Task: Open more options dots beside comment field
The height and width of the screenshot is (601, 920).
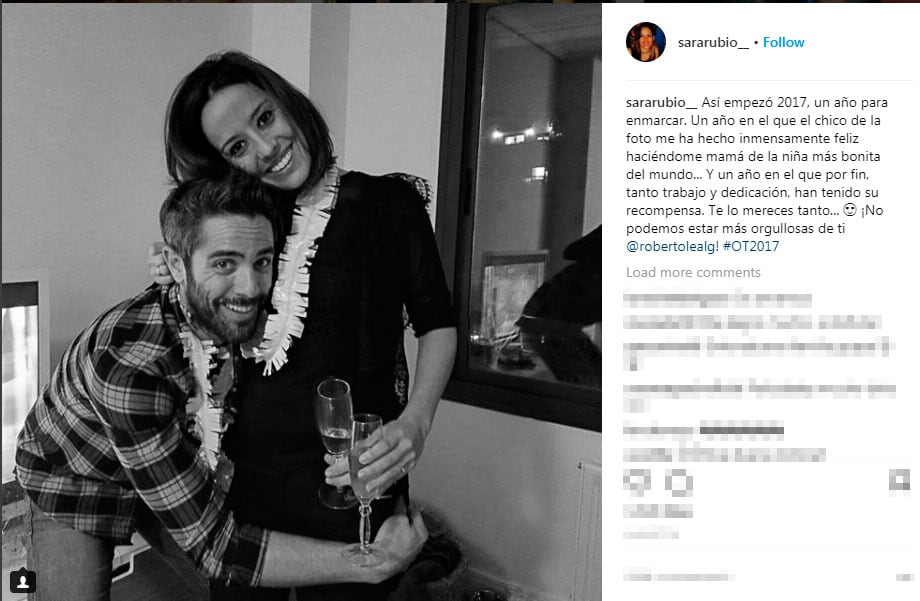Action: 904,577
